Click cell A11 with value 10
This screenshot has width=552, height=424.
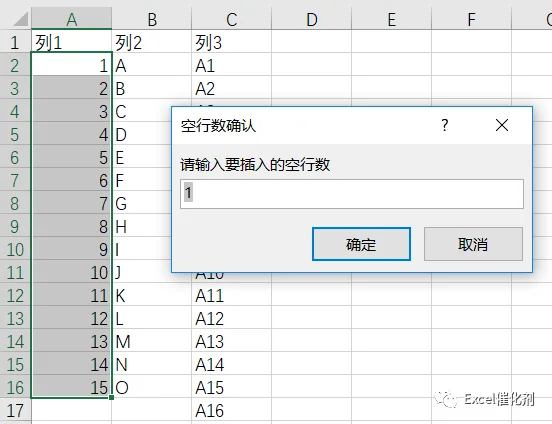pyautogui.click(x=71, y=272)
